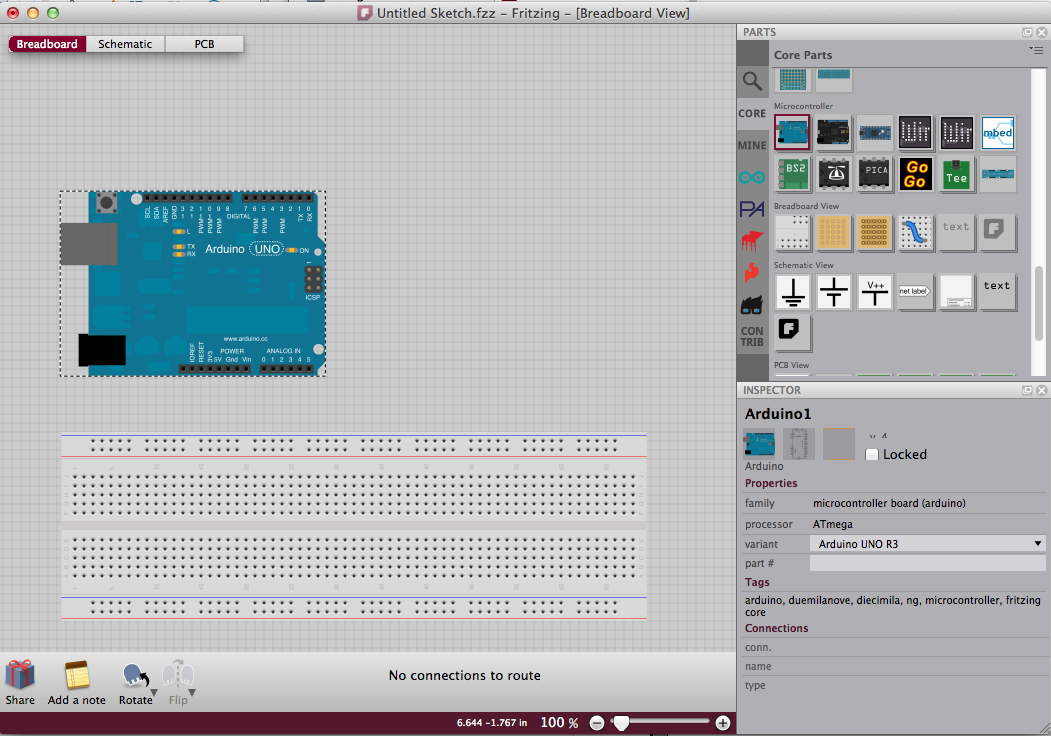Viewport: 1051px width, 736px height.
Task: Select the breadboard on the canvas
Action: (x=354, y=526)
